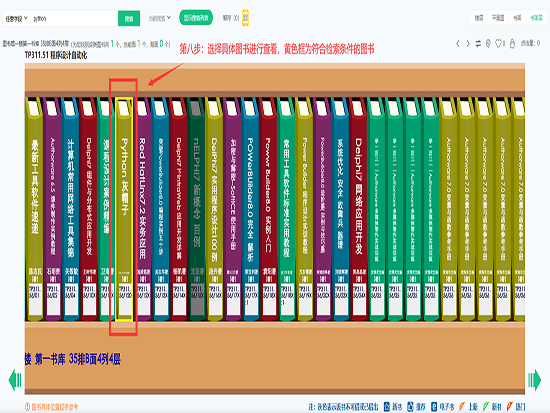Open the 最新工具软件速递 book spine
Image resolution: width=550 pixels, height=413 pixels.
point(34,209)
